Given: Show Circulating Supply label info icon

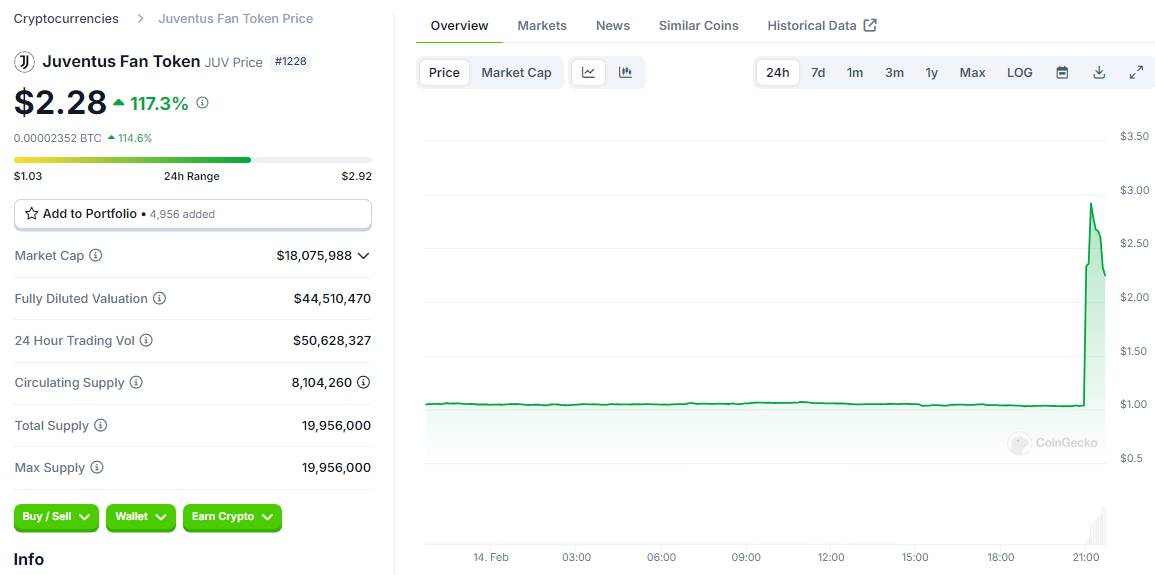Looking at the screenshot, I should pyautogui.click(x=136, y=382).
